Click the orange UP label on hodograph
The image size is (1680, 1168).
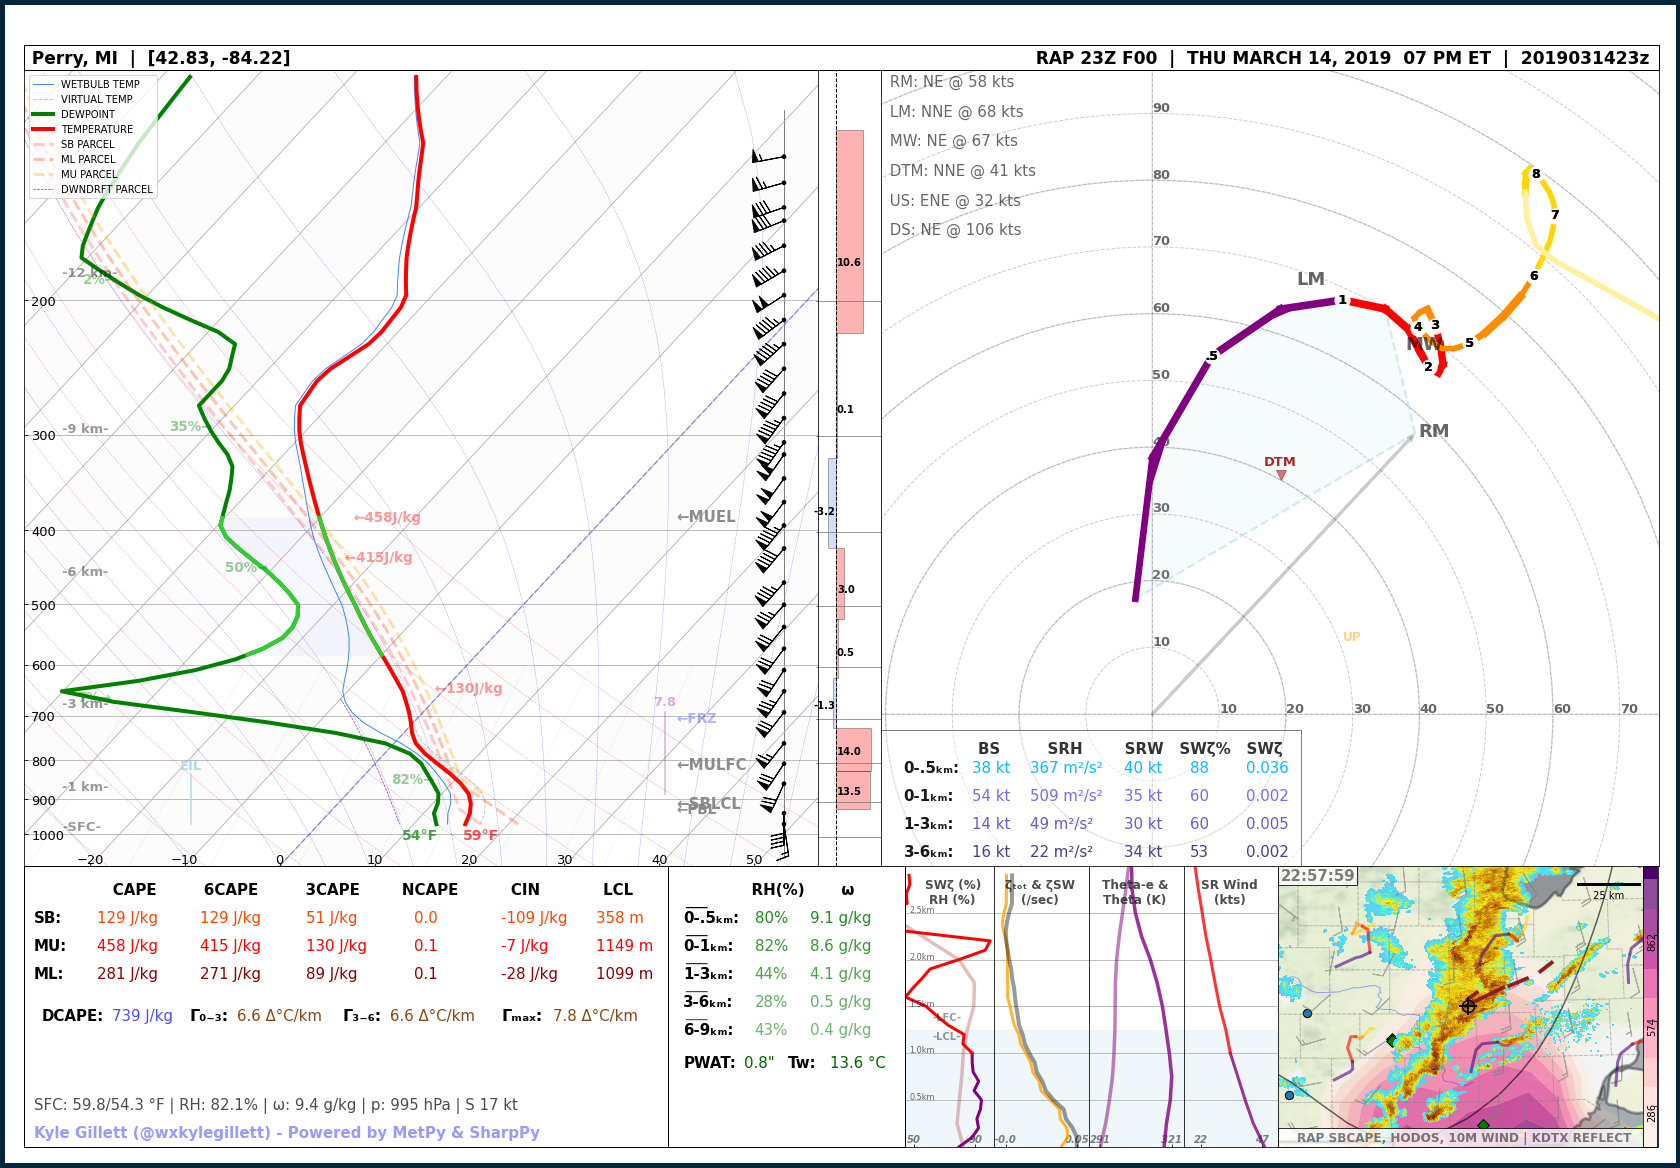1351,637
